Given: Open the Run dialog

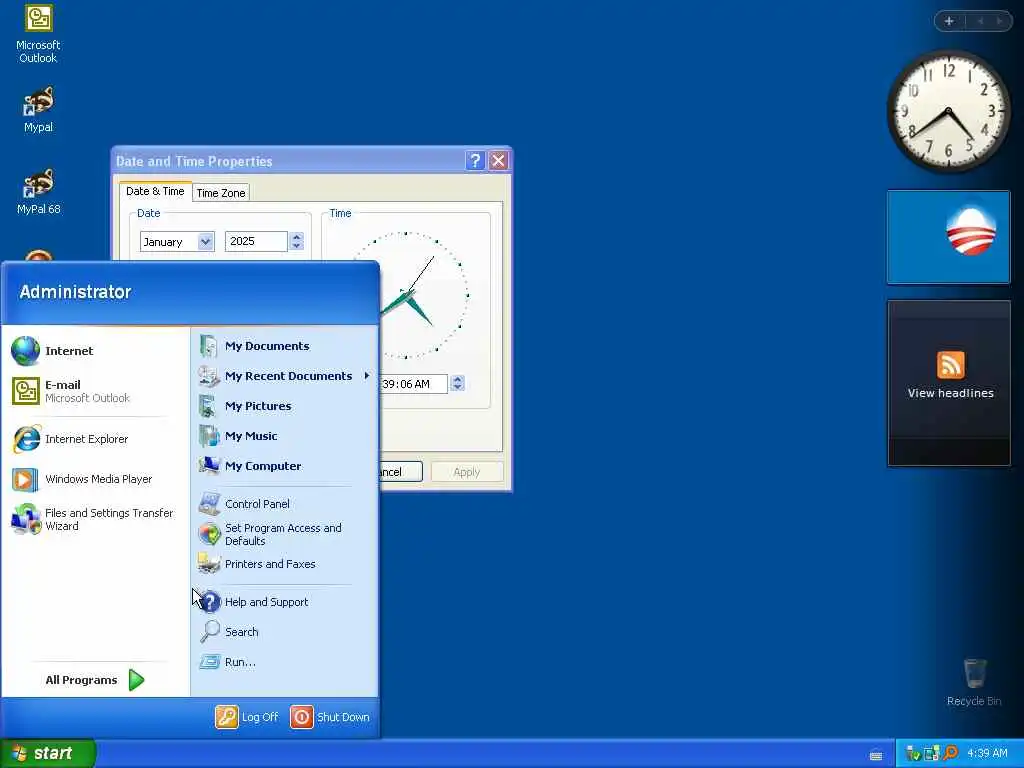Looking at the screenshot, I should coord(283,662).
